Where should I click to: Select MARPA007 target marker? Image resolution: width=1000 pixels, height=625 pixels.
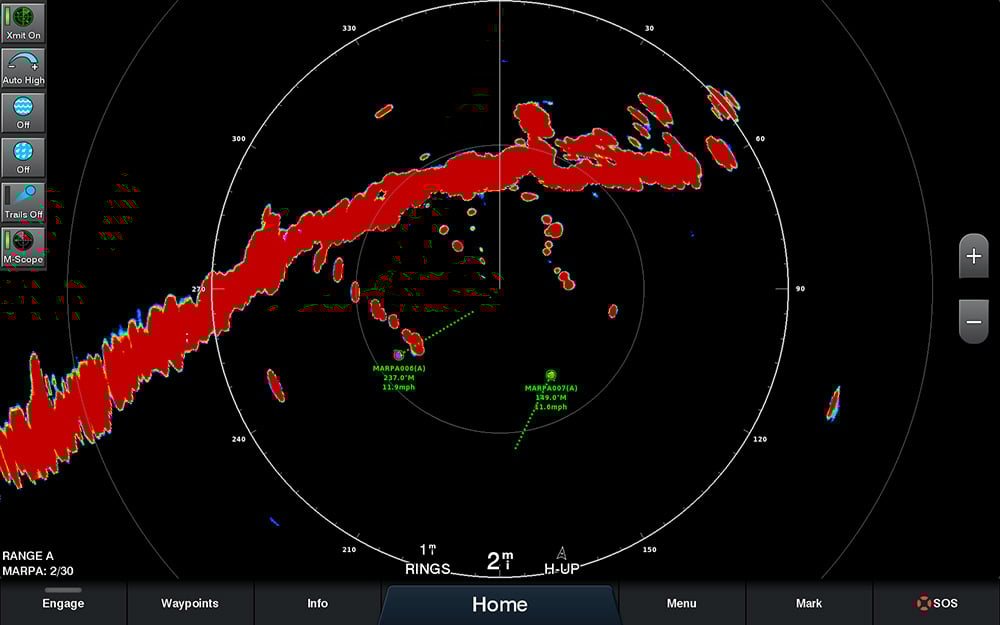pos(550,375)
